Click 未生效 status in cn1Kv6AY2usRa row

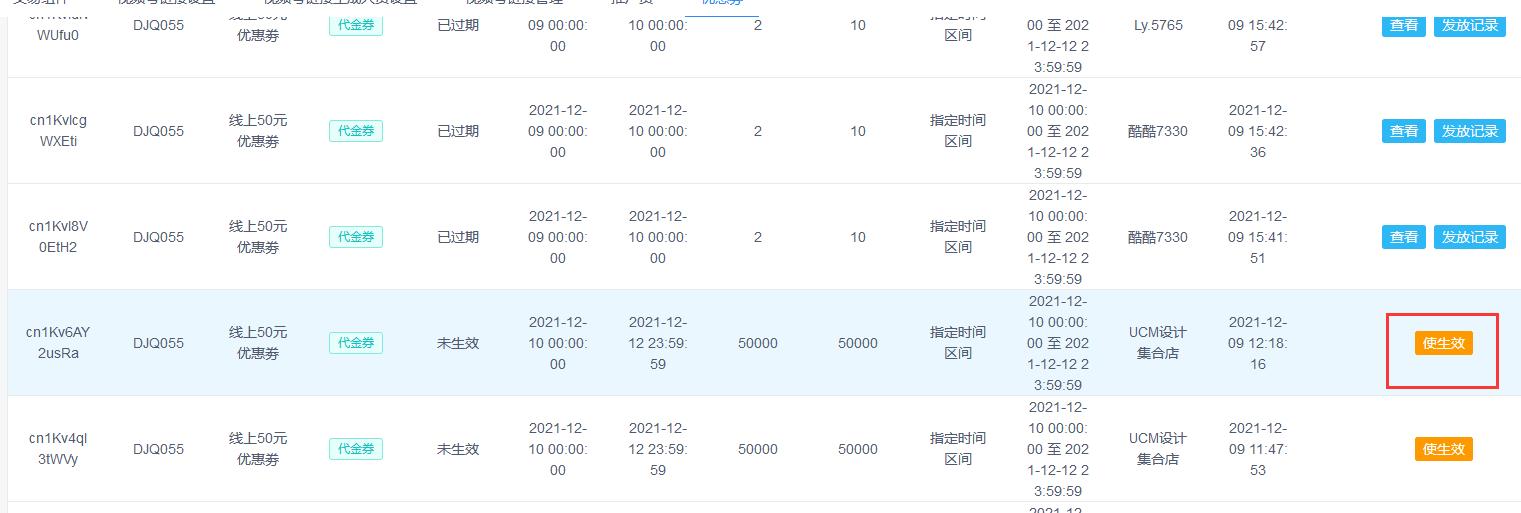[x=458, y=343]
